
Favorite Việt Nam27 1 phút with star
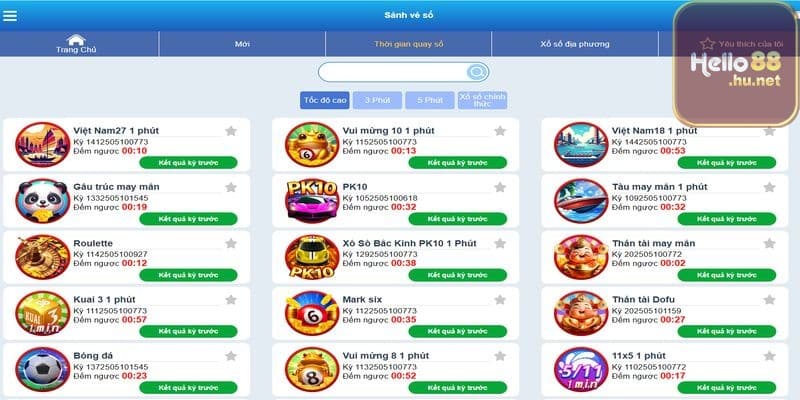pos(231,131)
